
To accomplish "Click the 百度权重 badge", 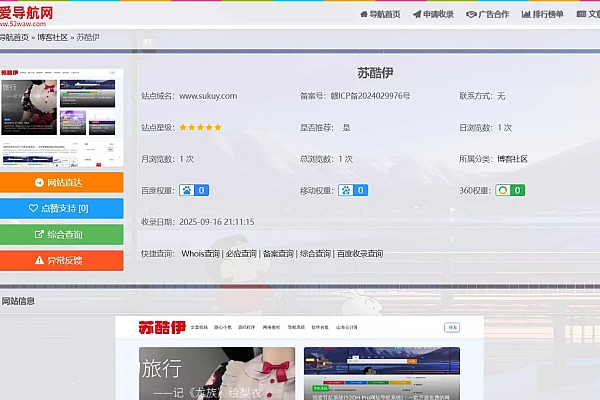I will pos(194,190).
